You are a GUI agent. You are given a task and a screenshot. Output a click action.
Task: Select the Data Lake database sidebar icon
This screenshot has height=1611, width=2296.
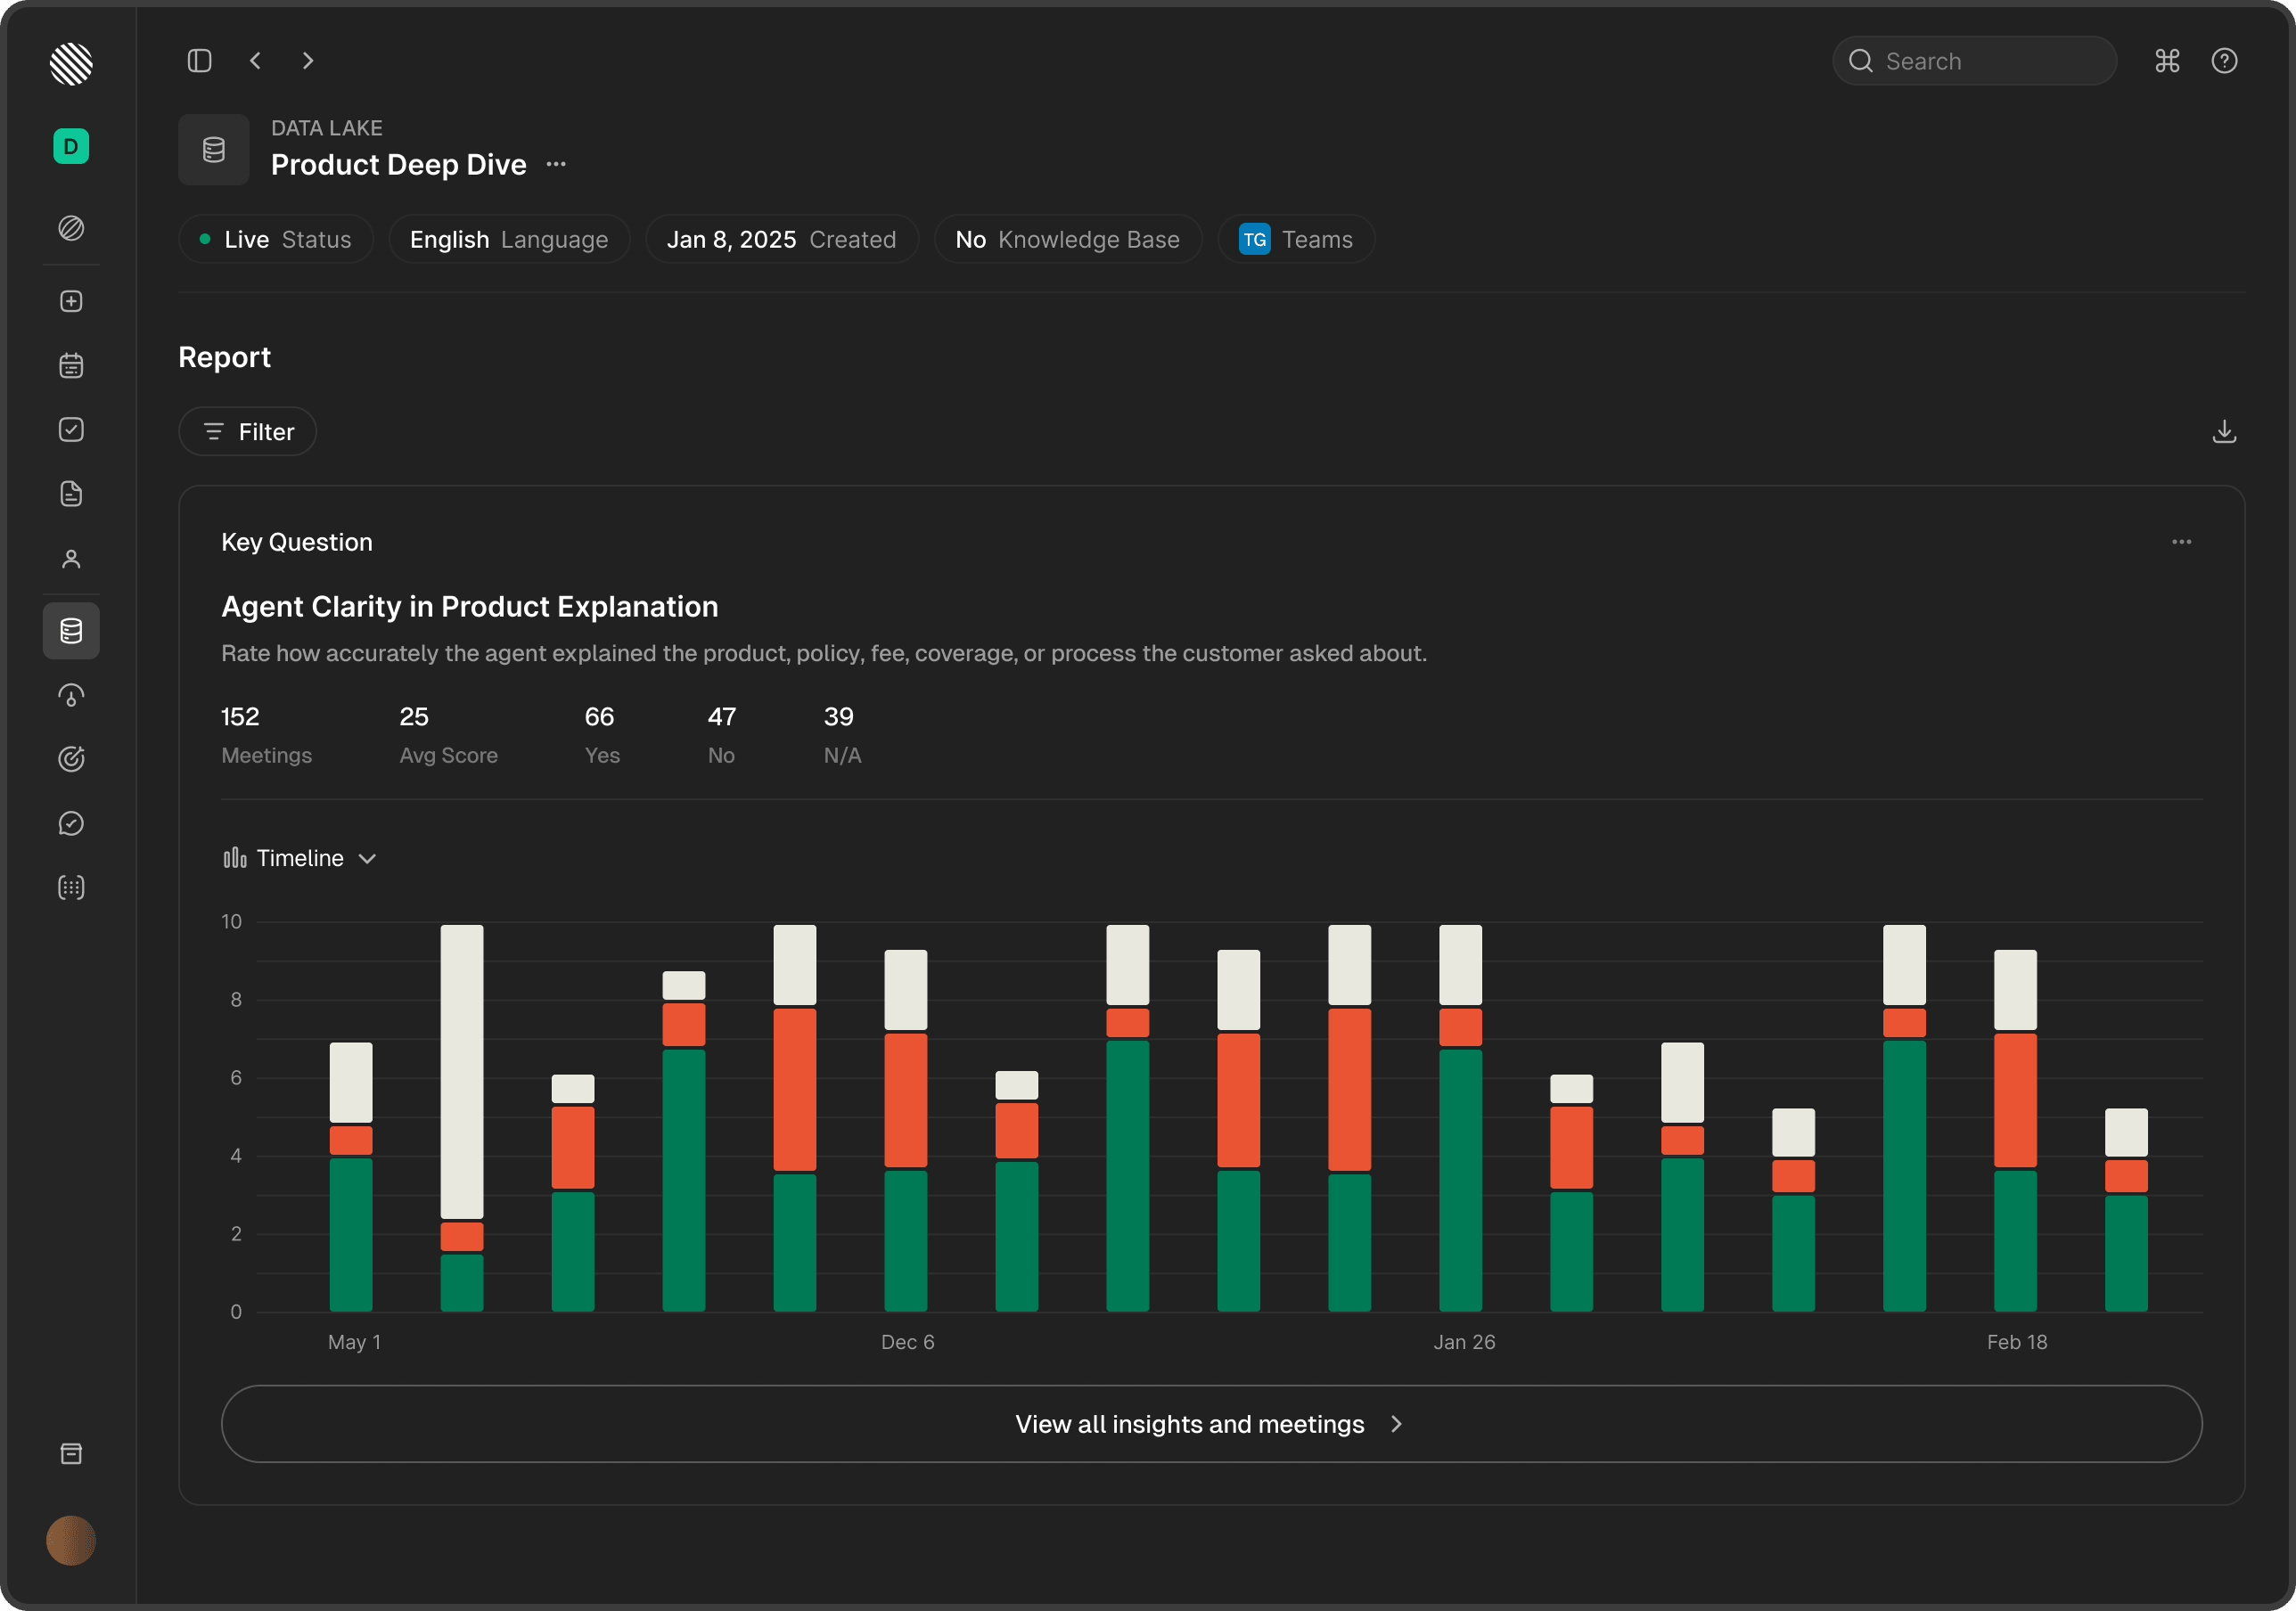pyautogui.click(x=71, y=631)
